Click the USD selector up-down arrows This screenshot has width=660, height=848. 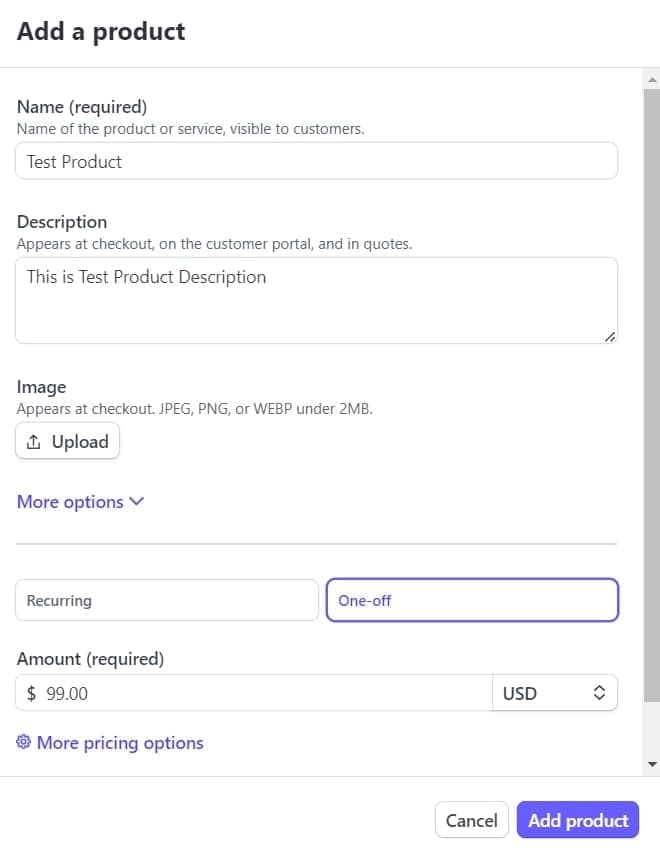(599, 693)
